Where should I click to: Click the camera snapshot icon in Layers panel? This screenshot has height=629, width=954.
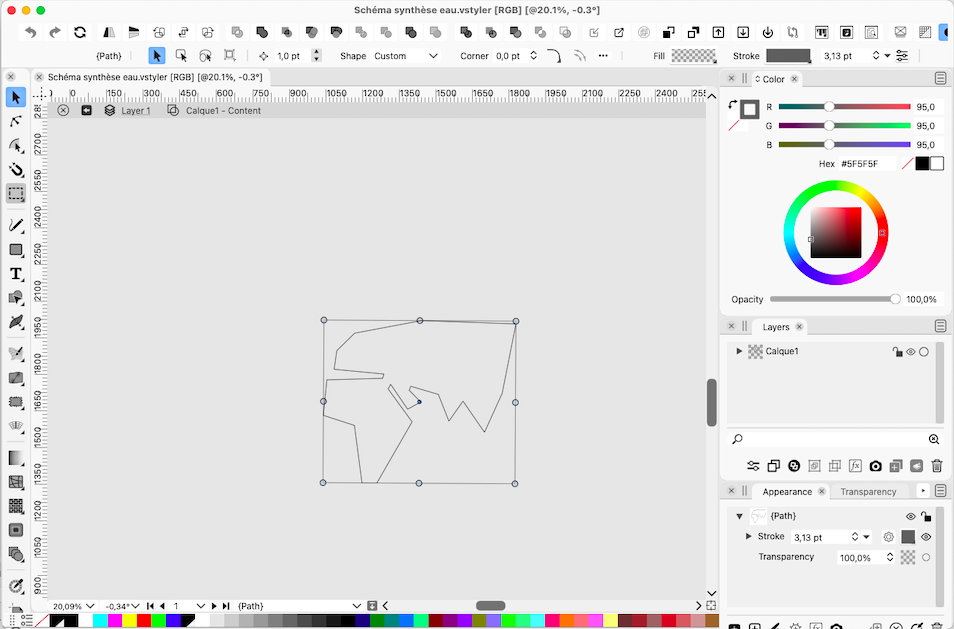pyautogui.click(x=875, y=466)
